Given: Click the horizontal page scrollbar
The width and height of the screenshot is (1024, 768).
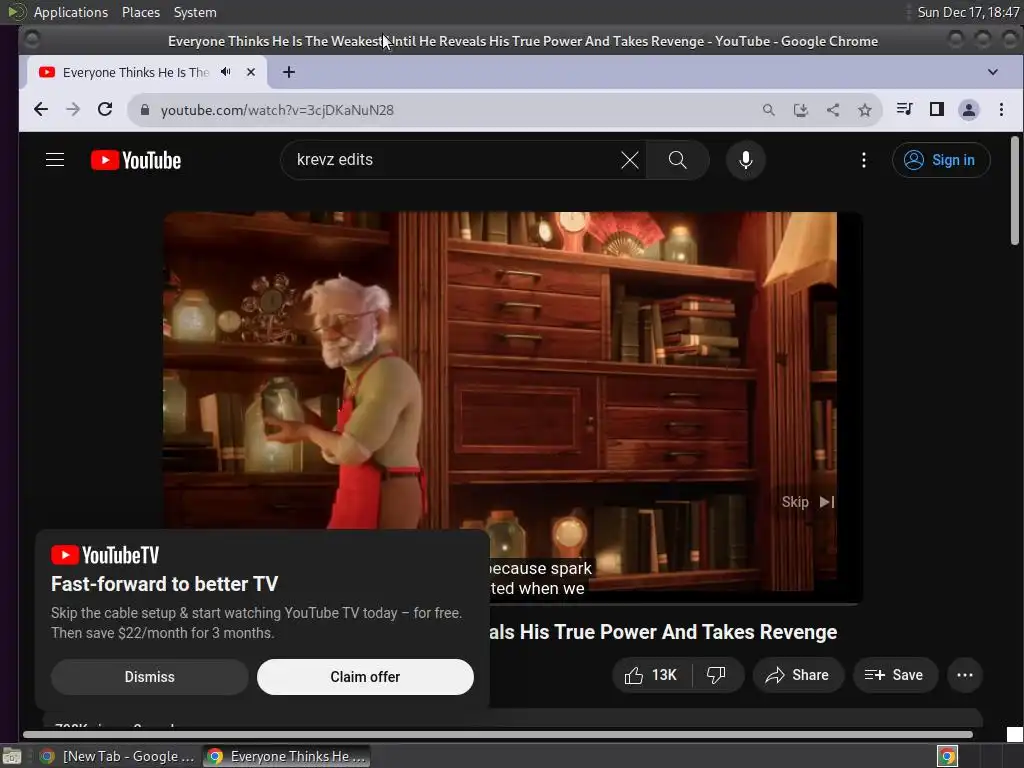Looking at the screenshot, I should pyautogui.click(x=498, y=735).
